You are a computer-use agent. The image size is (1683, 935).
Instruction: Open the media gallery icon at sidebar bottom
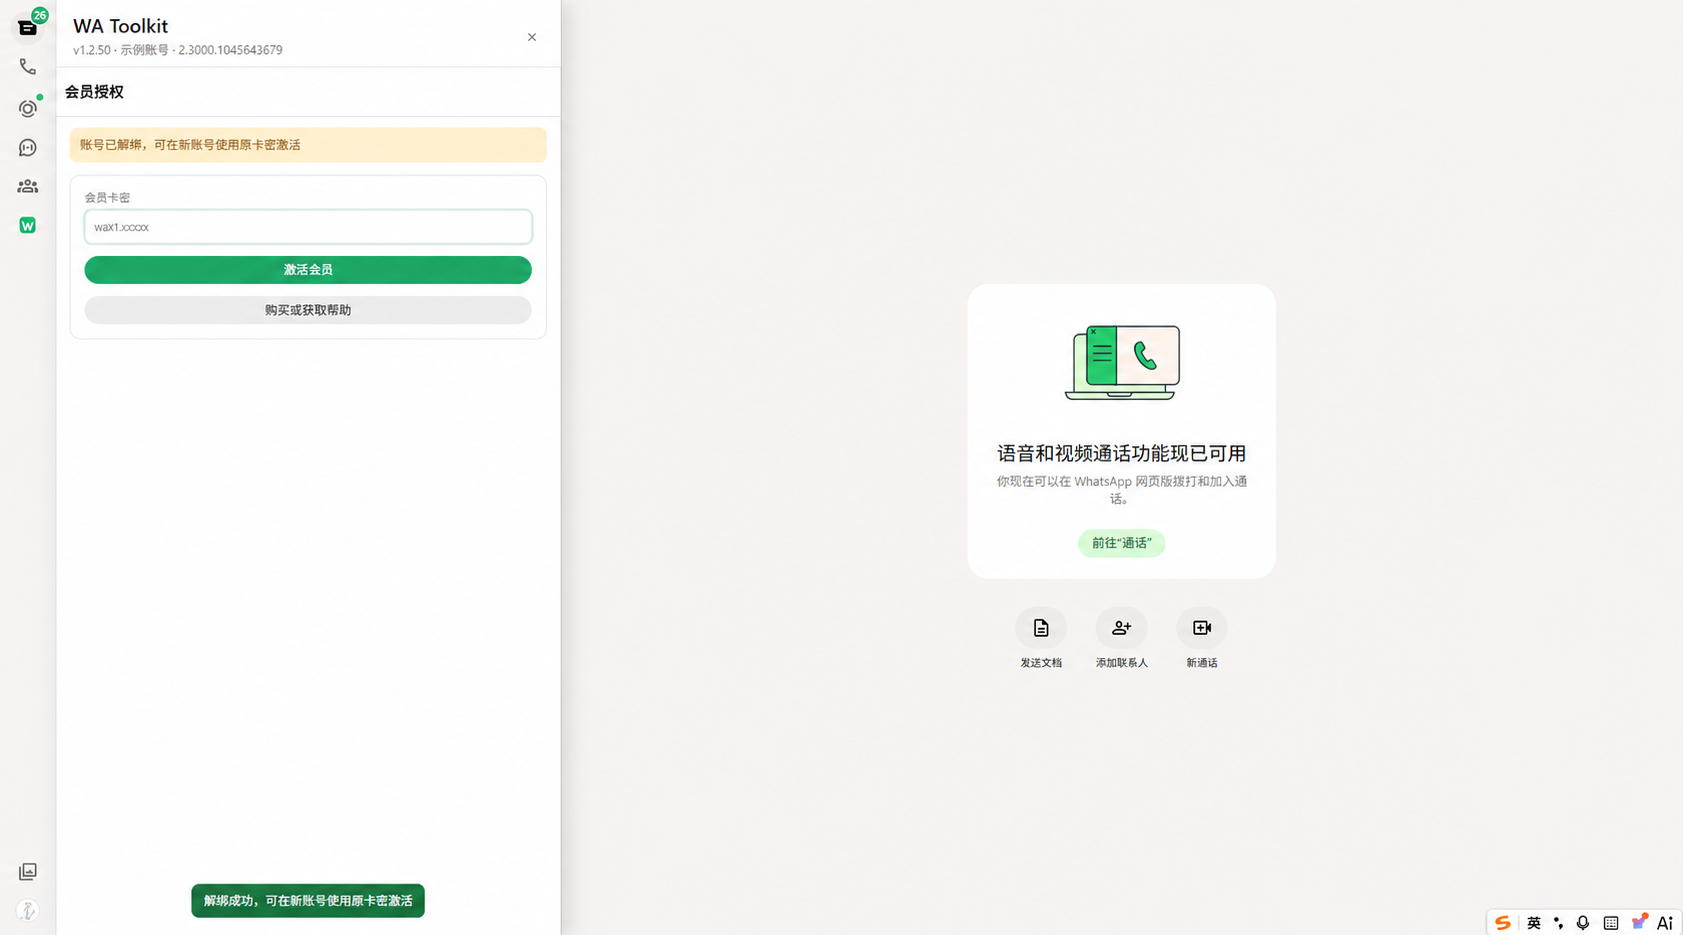click(28, 872)
